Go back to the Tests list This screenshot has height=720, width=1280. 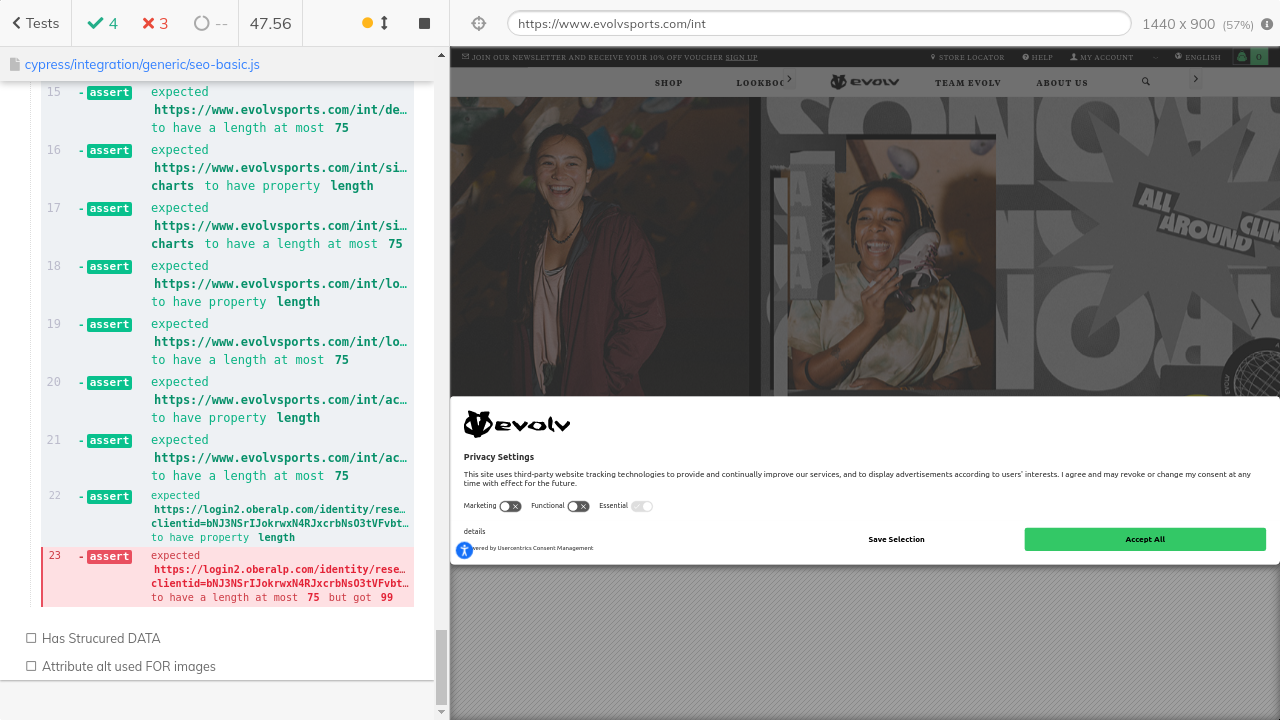(x=35, y=23)
